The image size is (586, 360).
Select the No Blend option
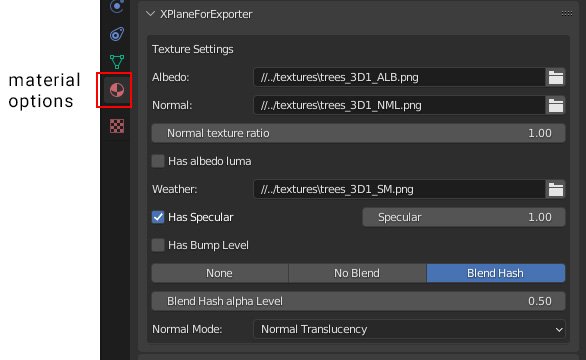[357, 273]
